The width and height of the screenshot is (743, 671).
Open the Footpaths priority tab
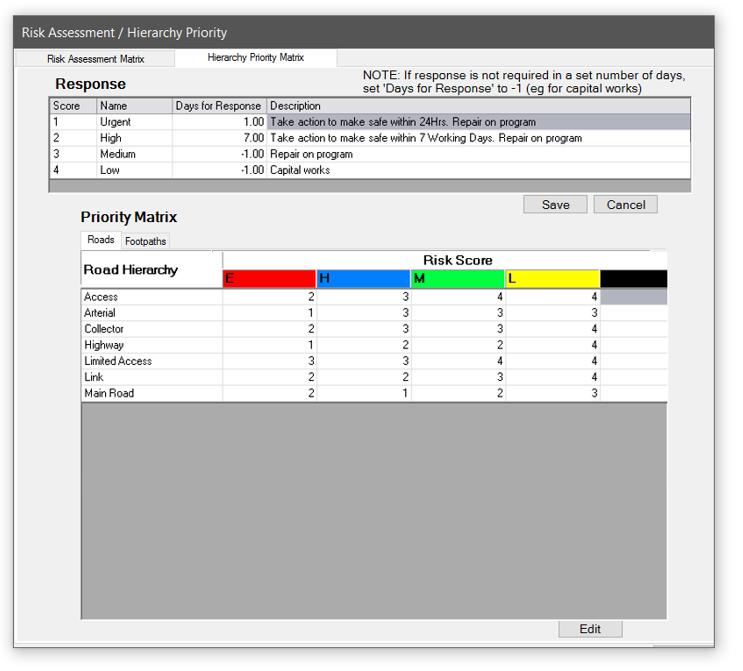146,241
